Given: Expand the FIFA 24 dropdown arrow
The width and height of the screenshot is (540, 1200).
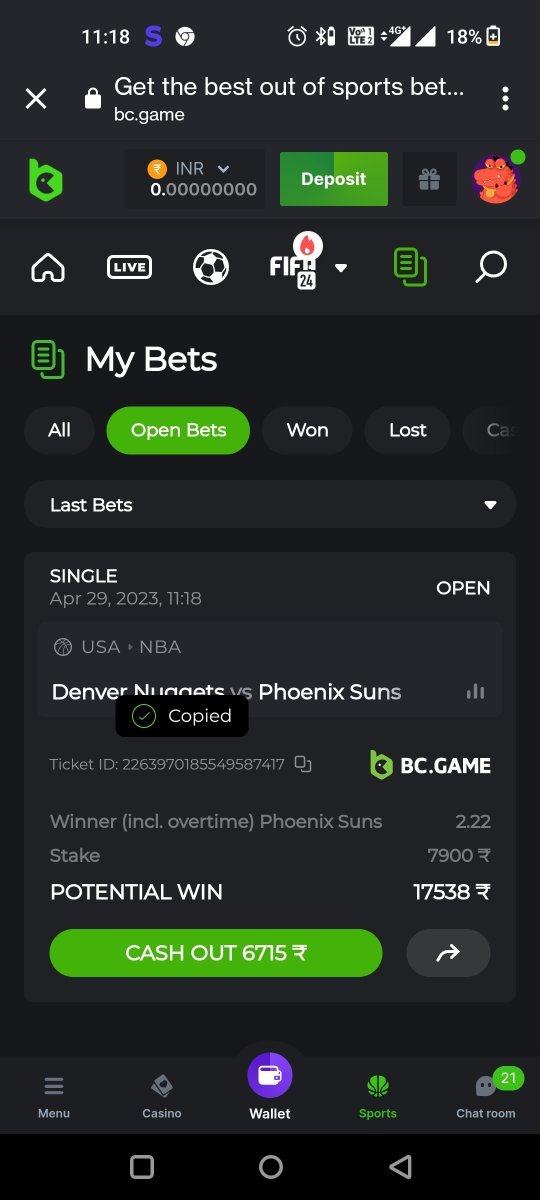Looking at the screenshot, I should 341,268.
